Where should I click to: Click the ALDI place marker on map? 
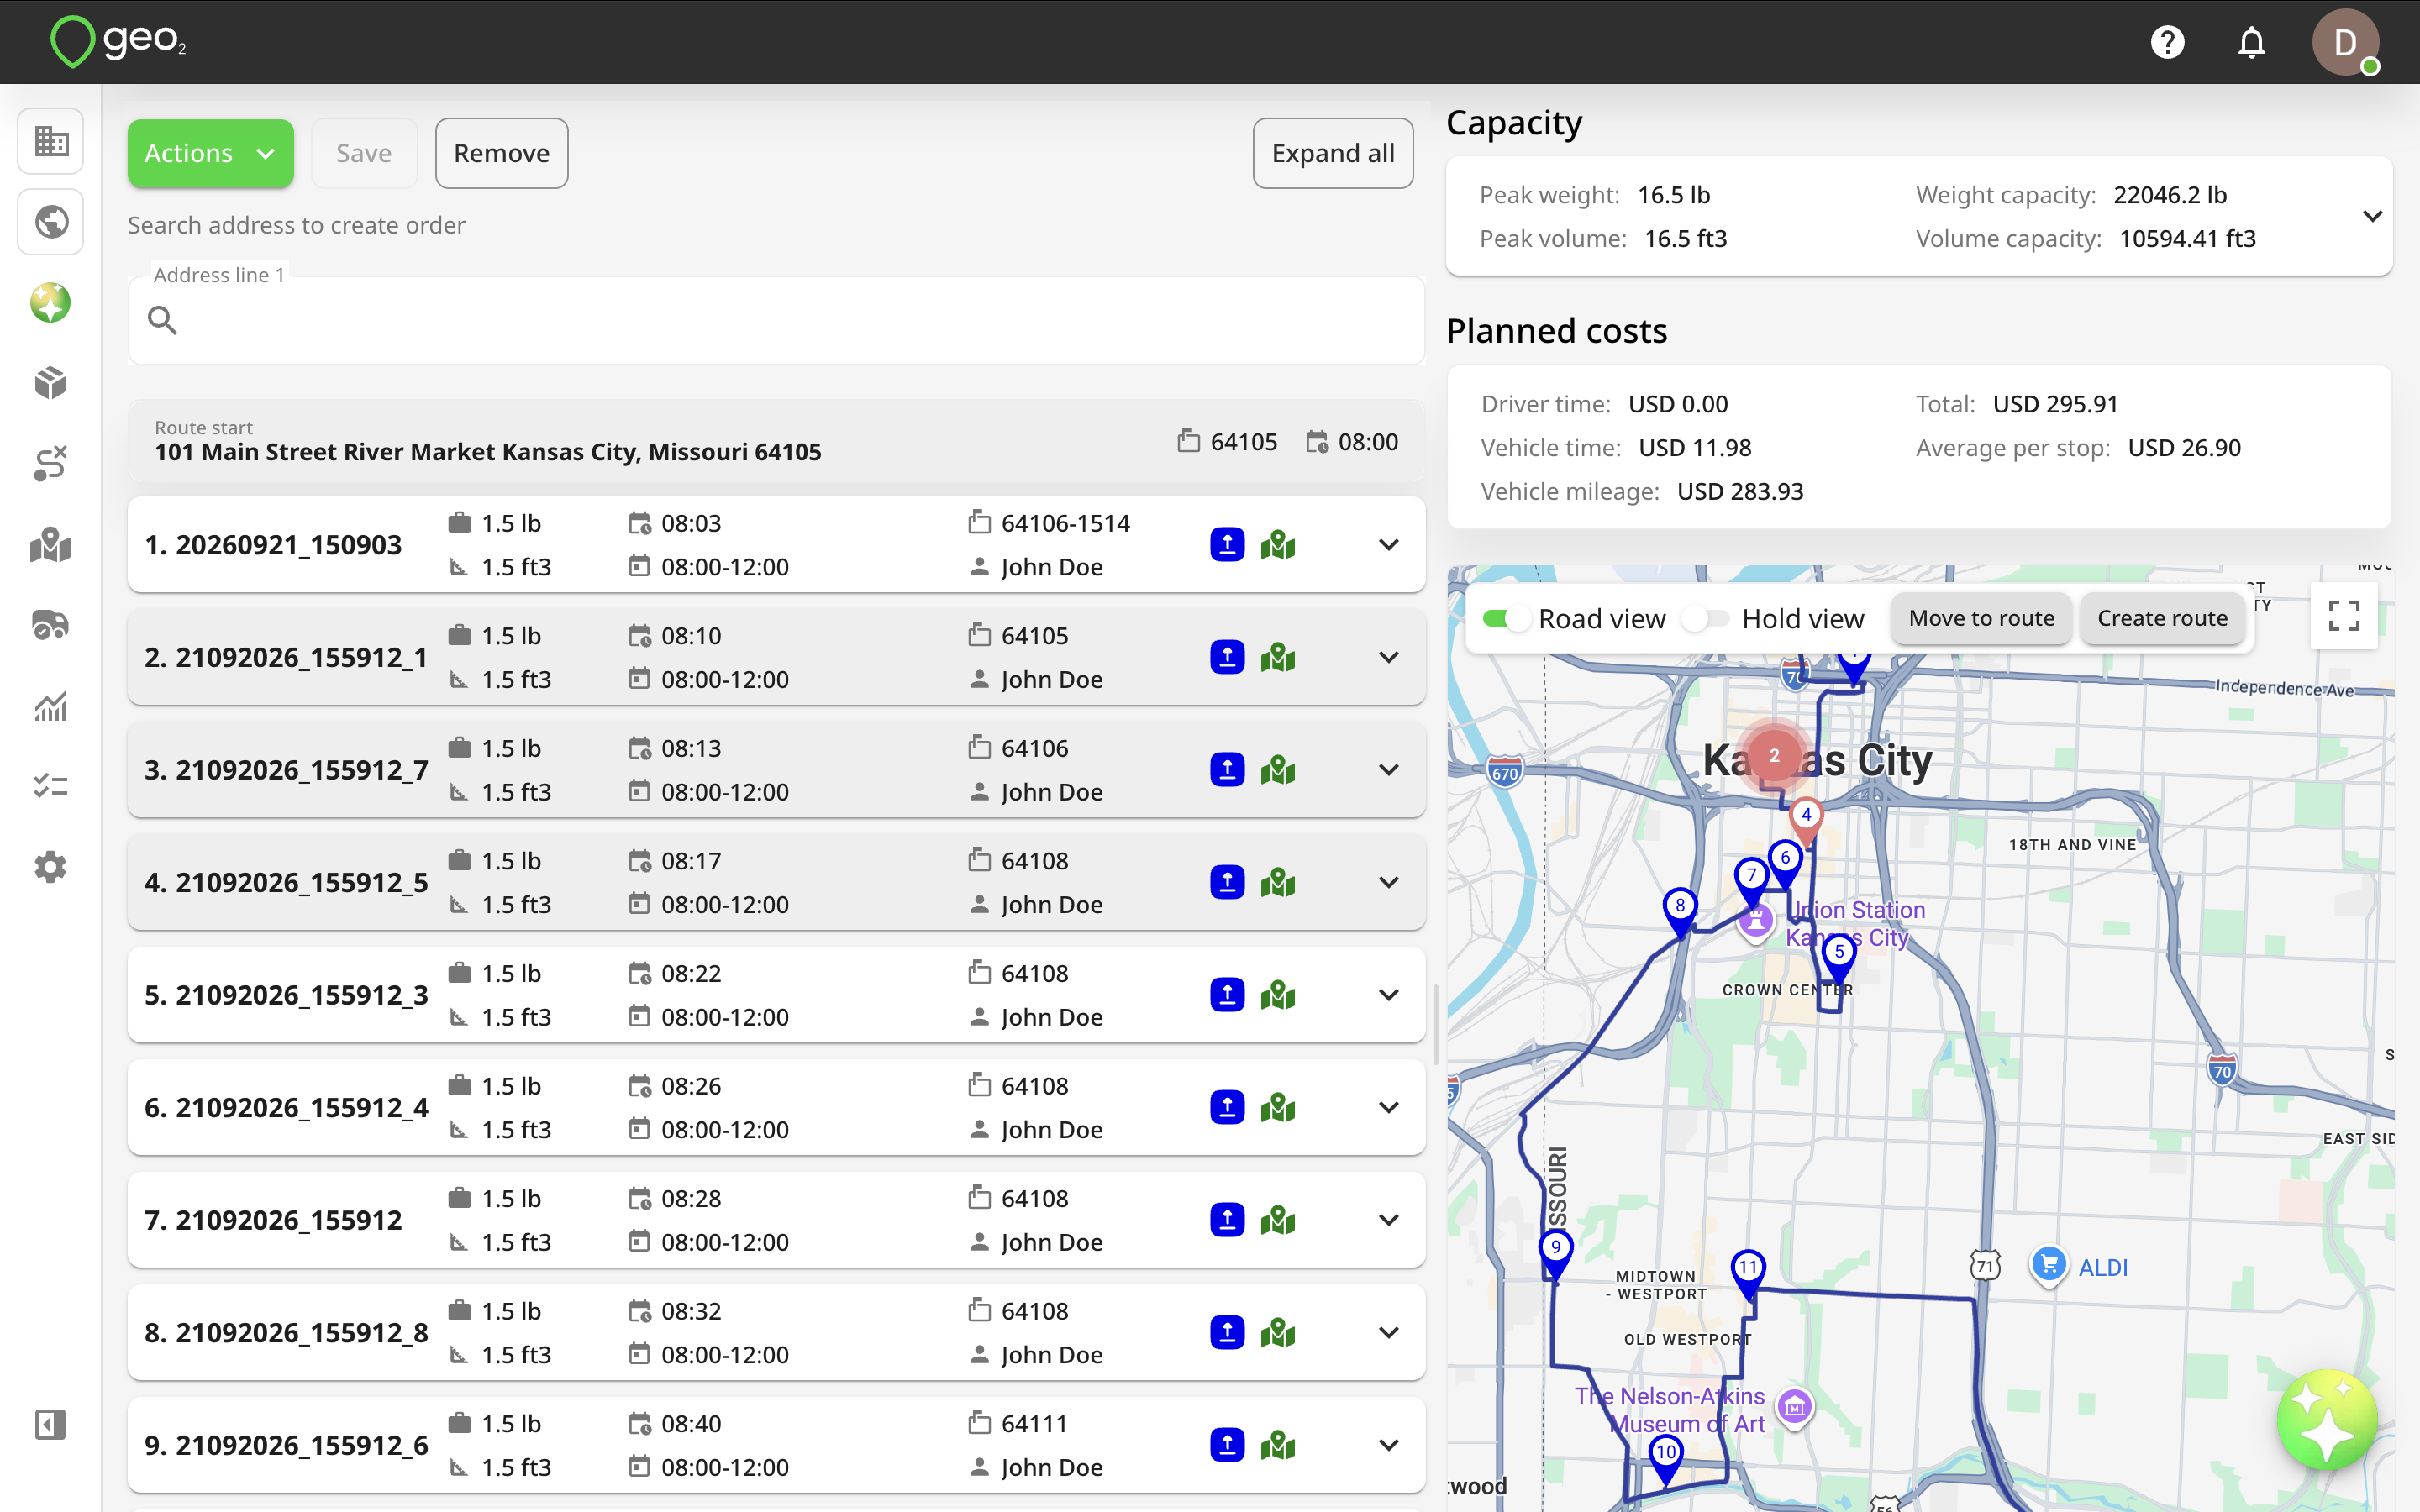(x=2049, y=1265)
